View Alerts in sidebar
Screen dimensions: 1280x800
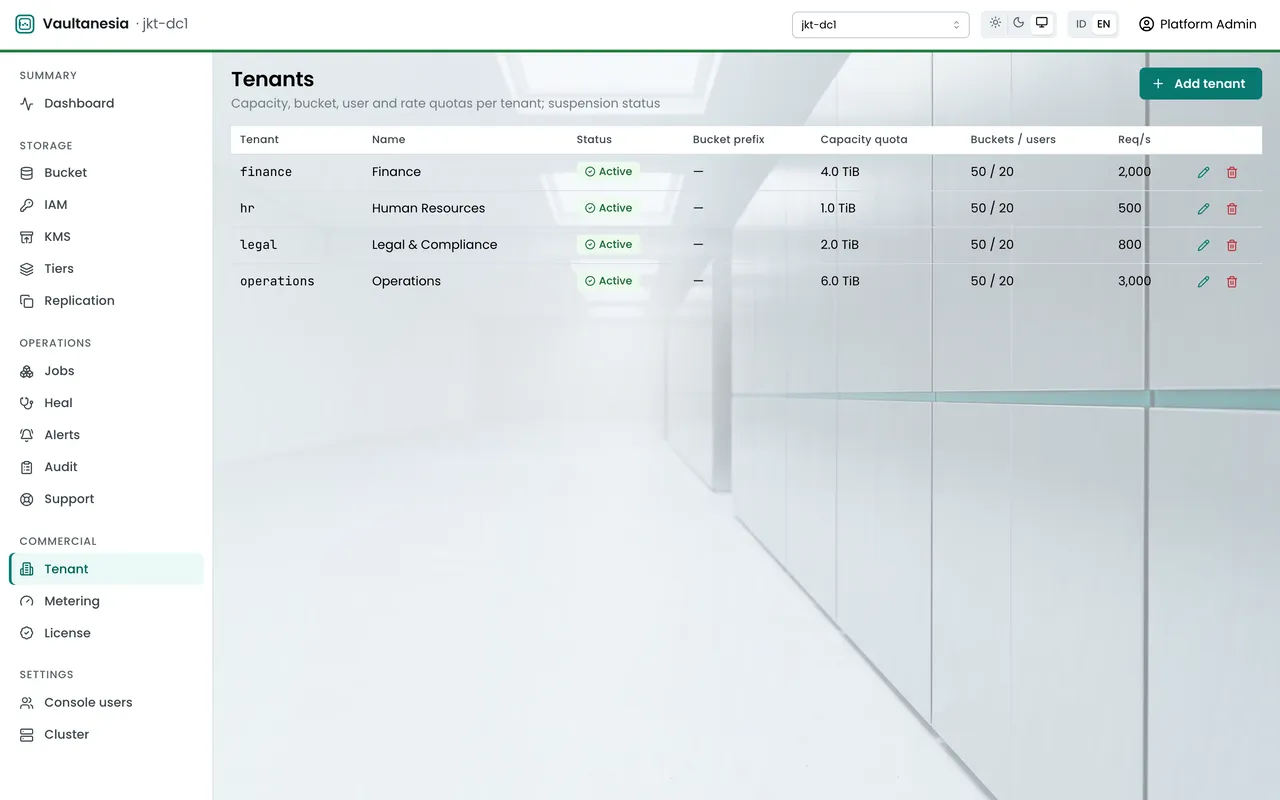coord(106,435)
